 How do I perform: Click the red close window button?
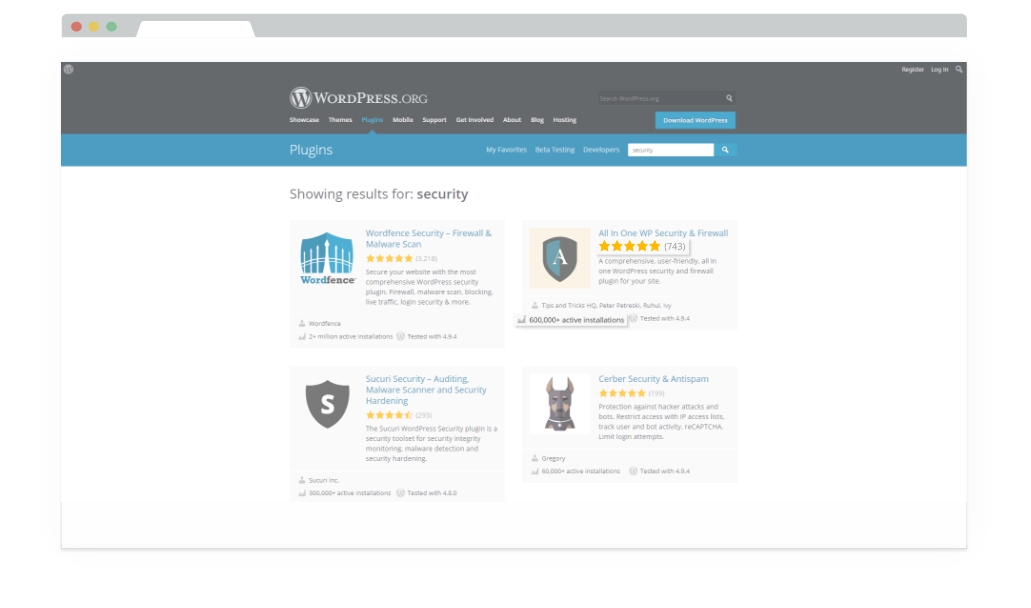click(x=76, y=26)
